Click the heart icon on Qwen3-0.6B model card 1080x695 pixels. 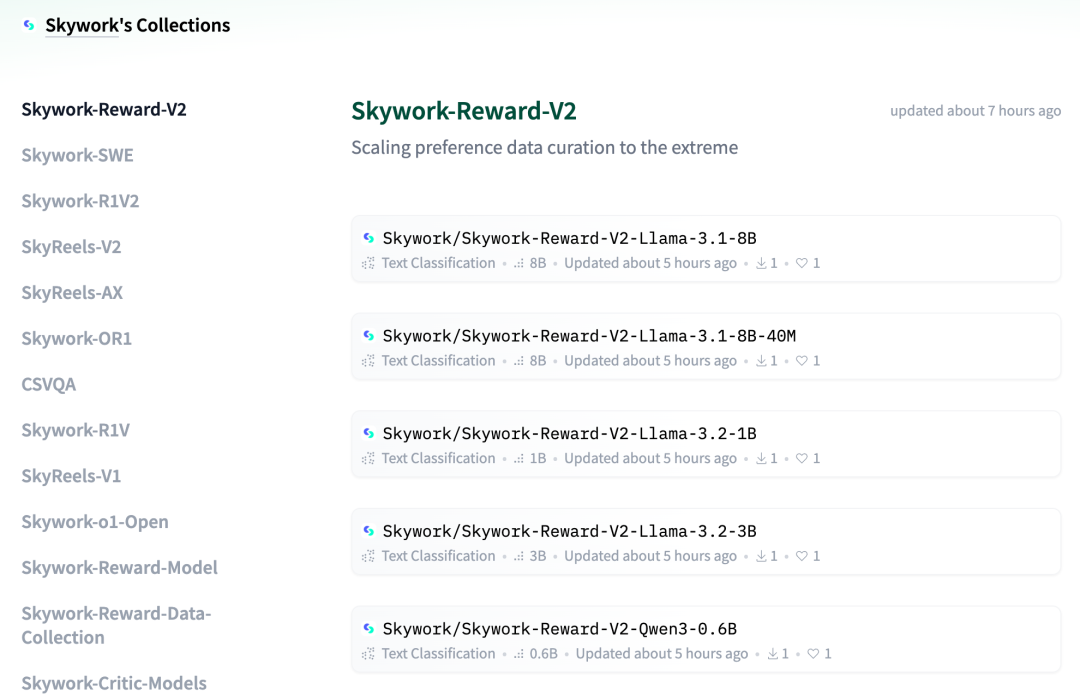click(813, 654)
